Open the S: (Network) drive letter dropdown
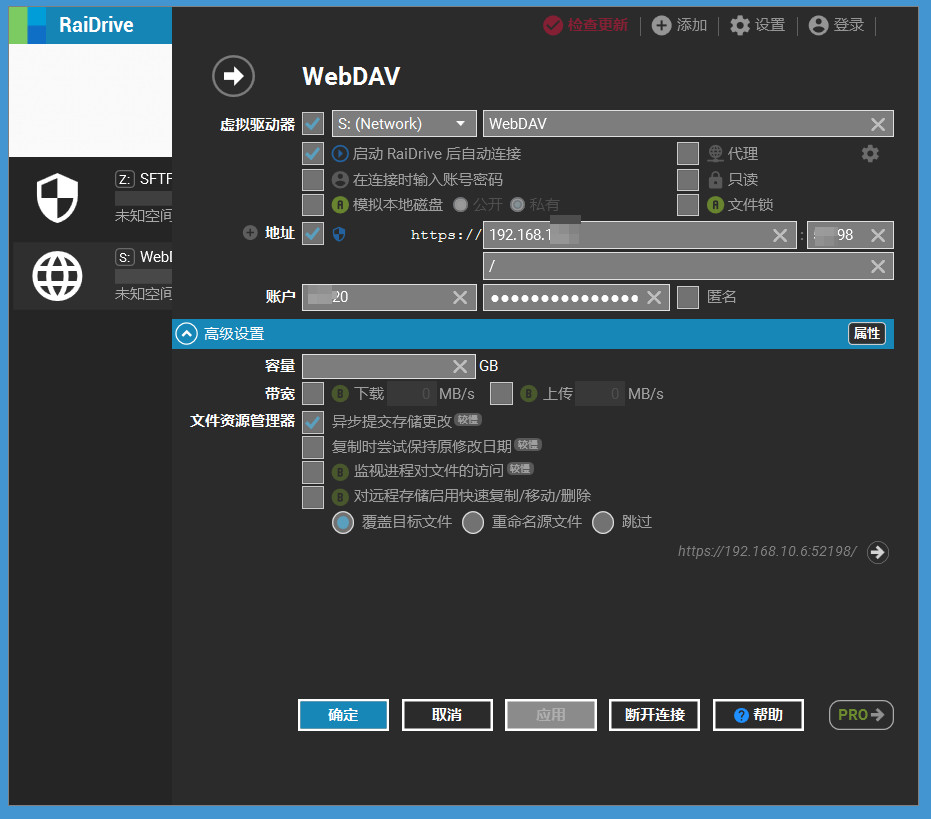931x819 pixels. 404,124
